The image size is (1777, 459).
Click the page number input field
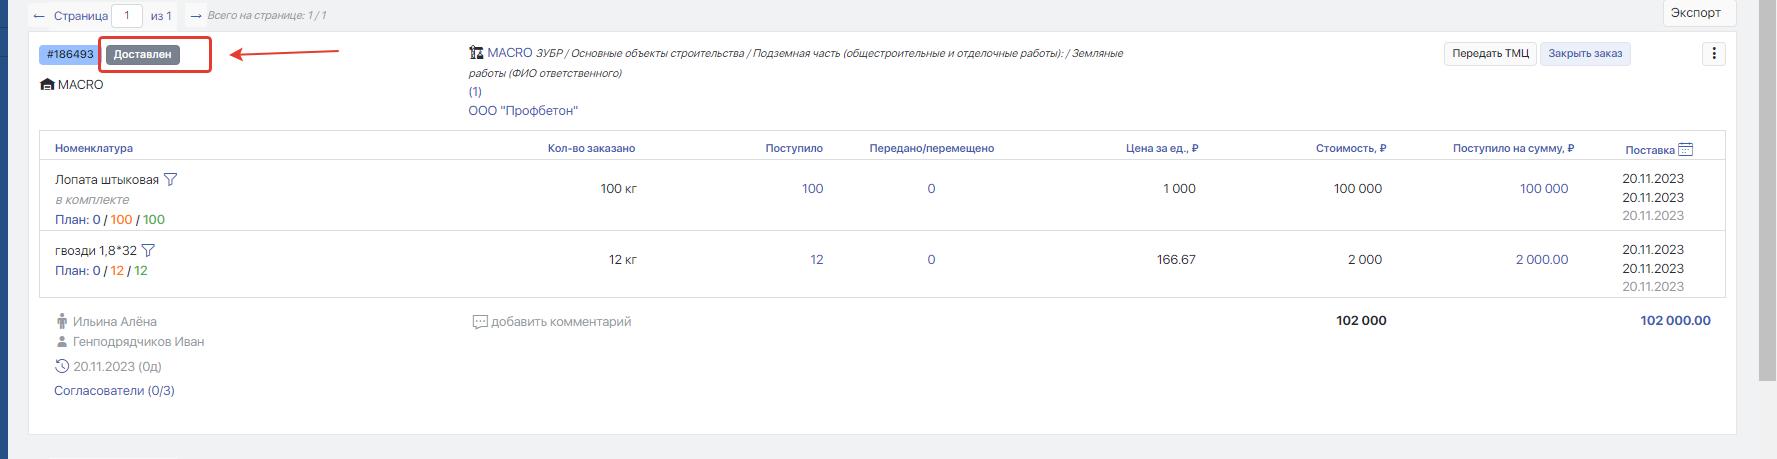(127, 16)
